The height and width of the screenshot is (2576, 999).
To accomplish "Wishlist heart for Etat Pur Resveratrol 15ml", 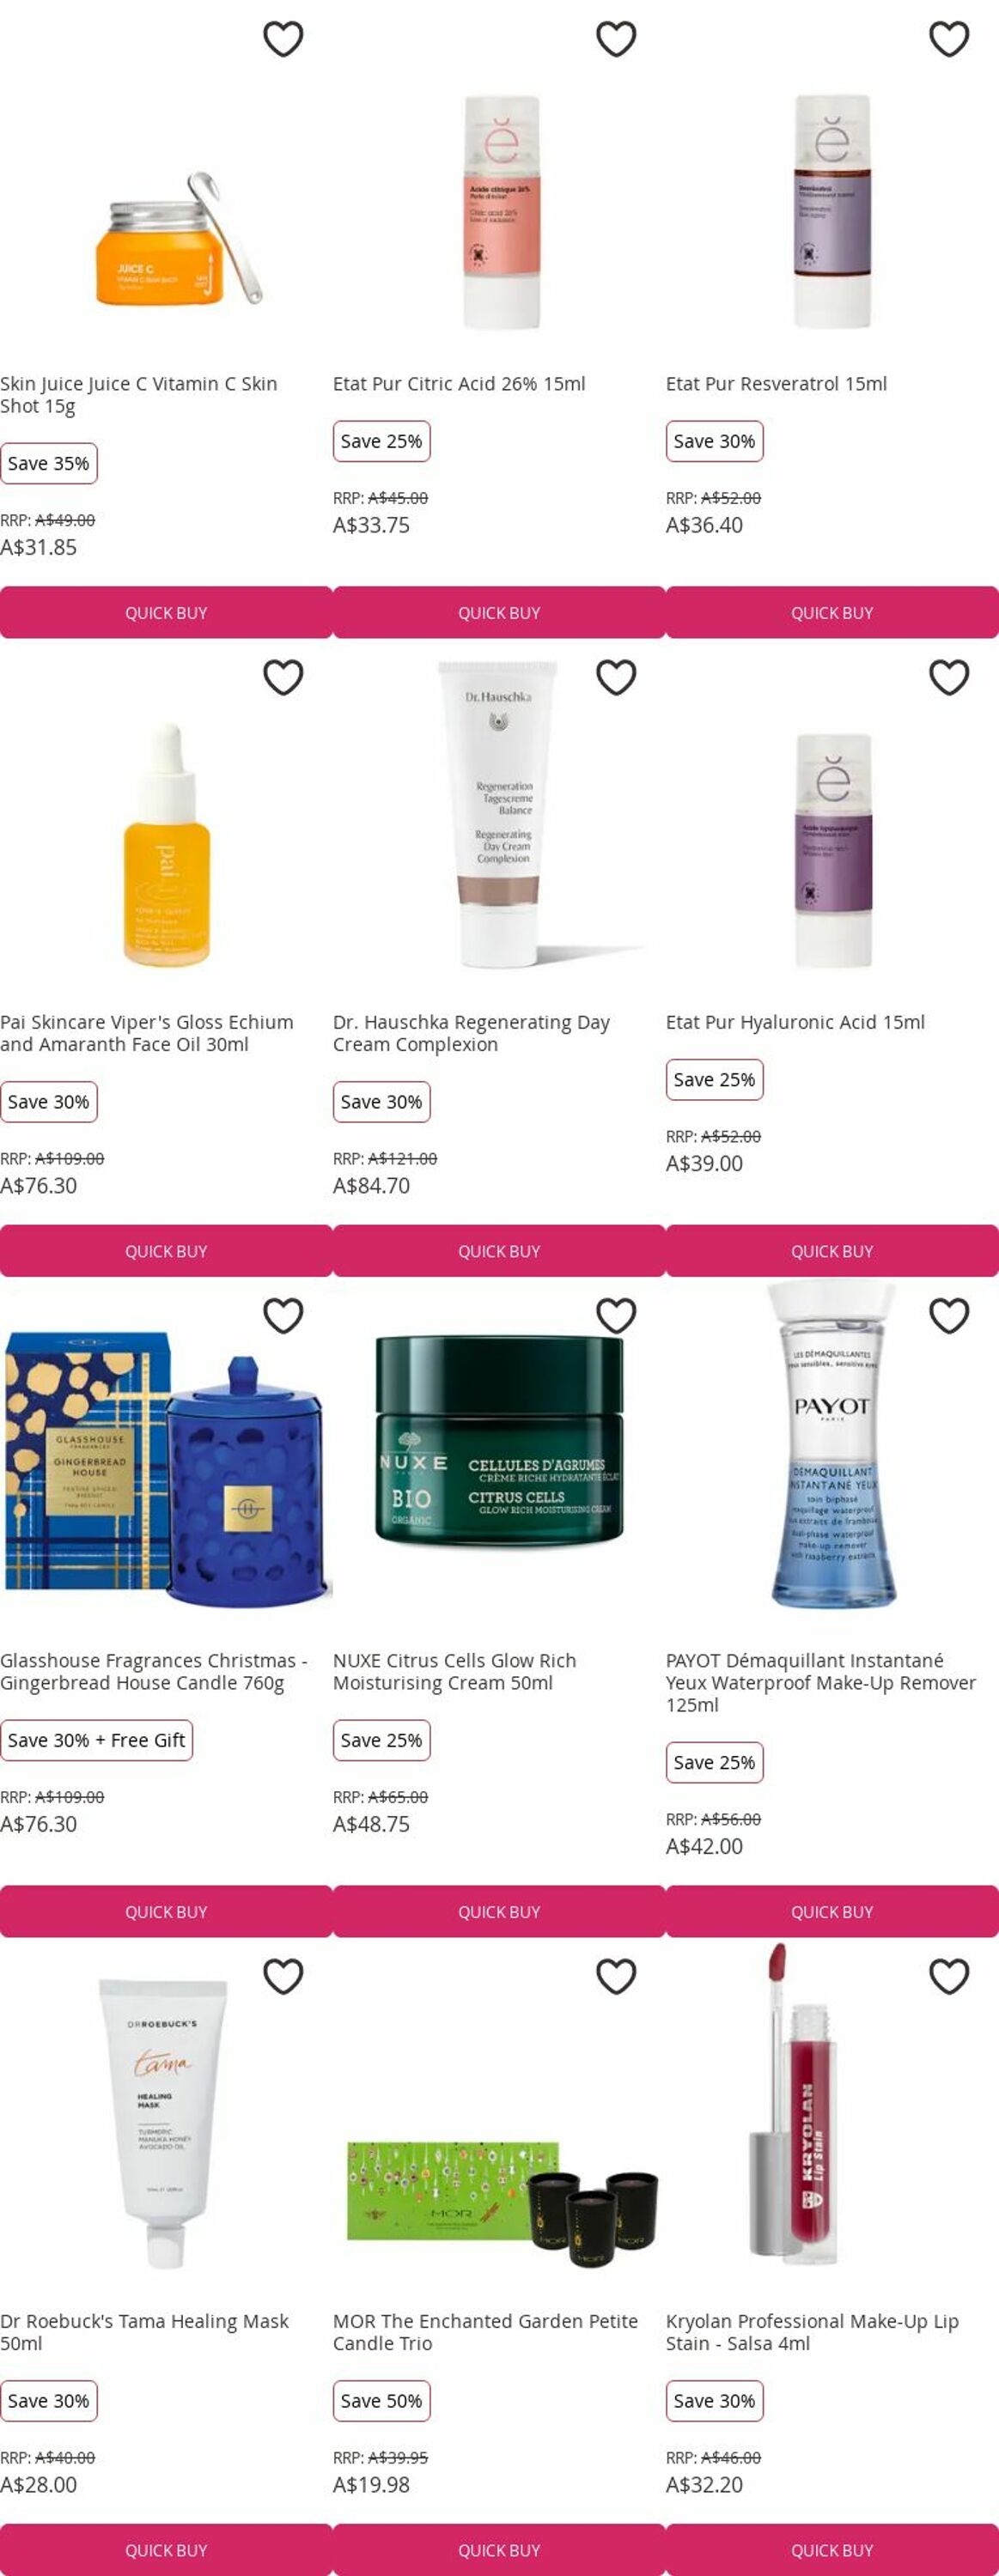I will (949, 39).
